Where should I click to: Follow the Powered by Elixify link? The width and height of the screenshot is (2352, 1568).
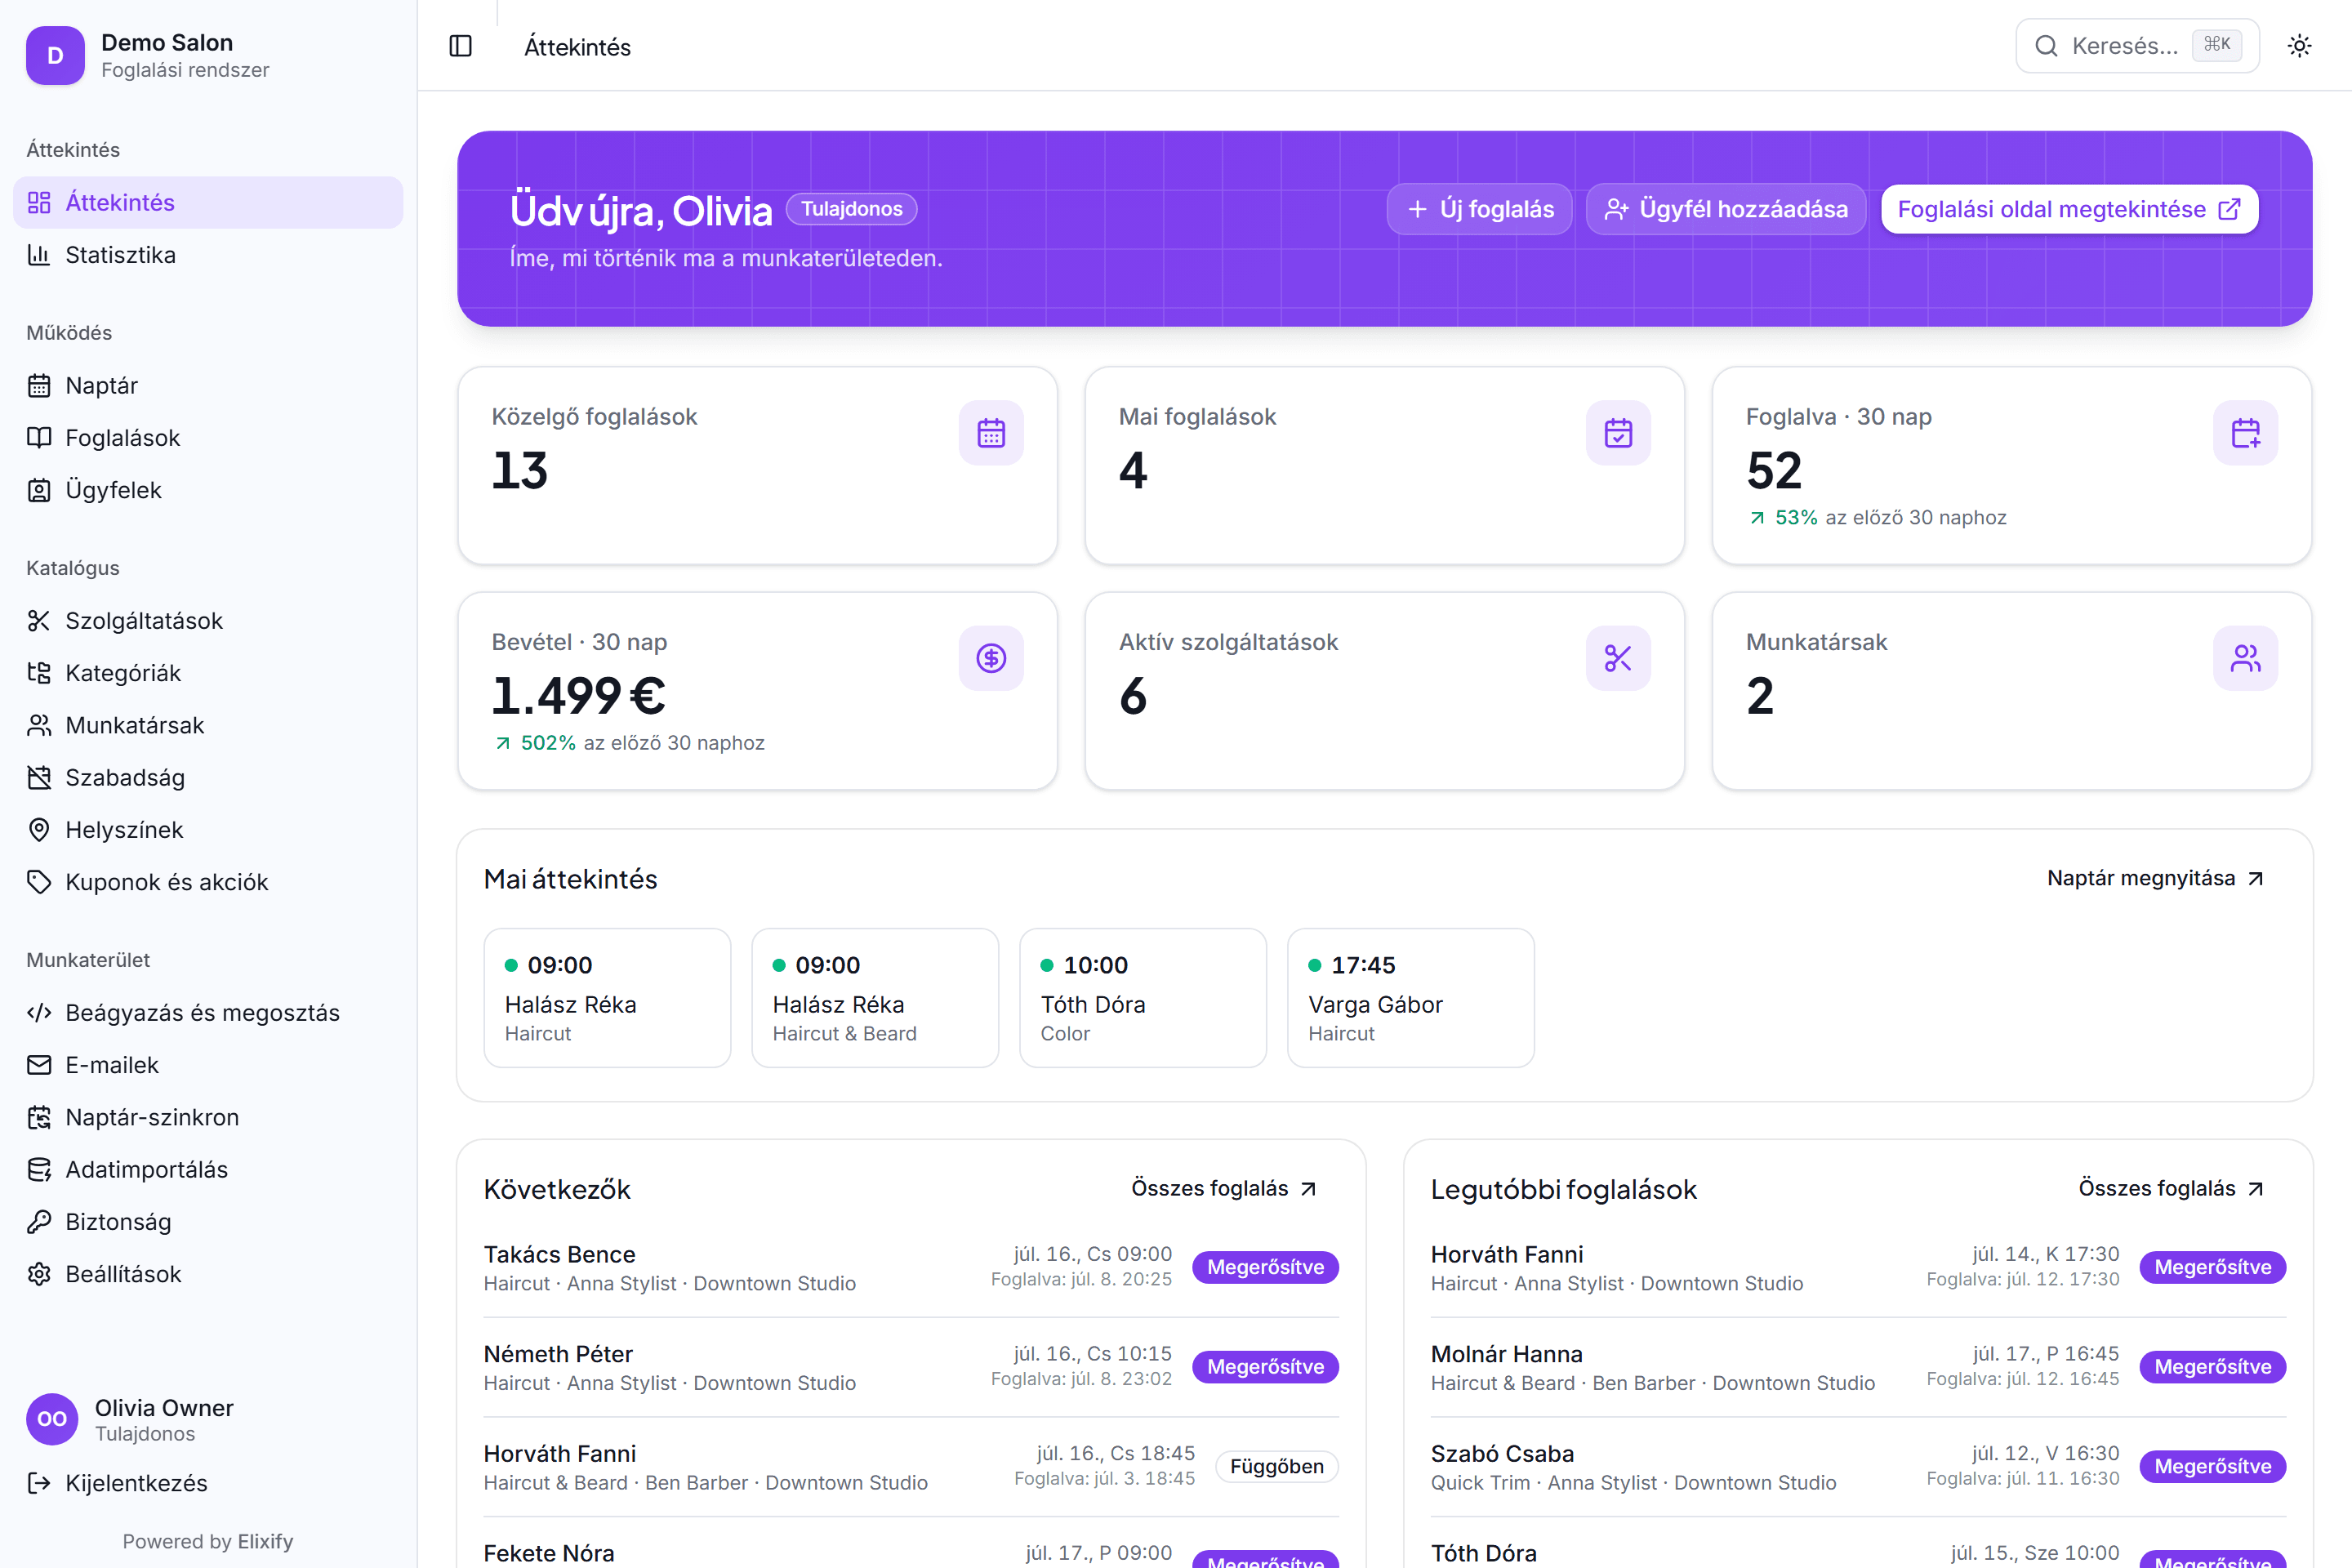tap(208, 1541)
